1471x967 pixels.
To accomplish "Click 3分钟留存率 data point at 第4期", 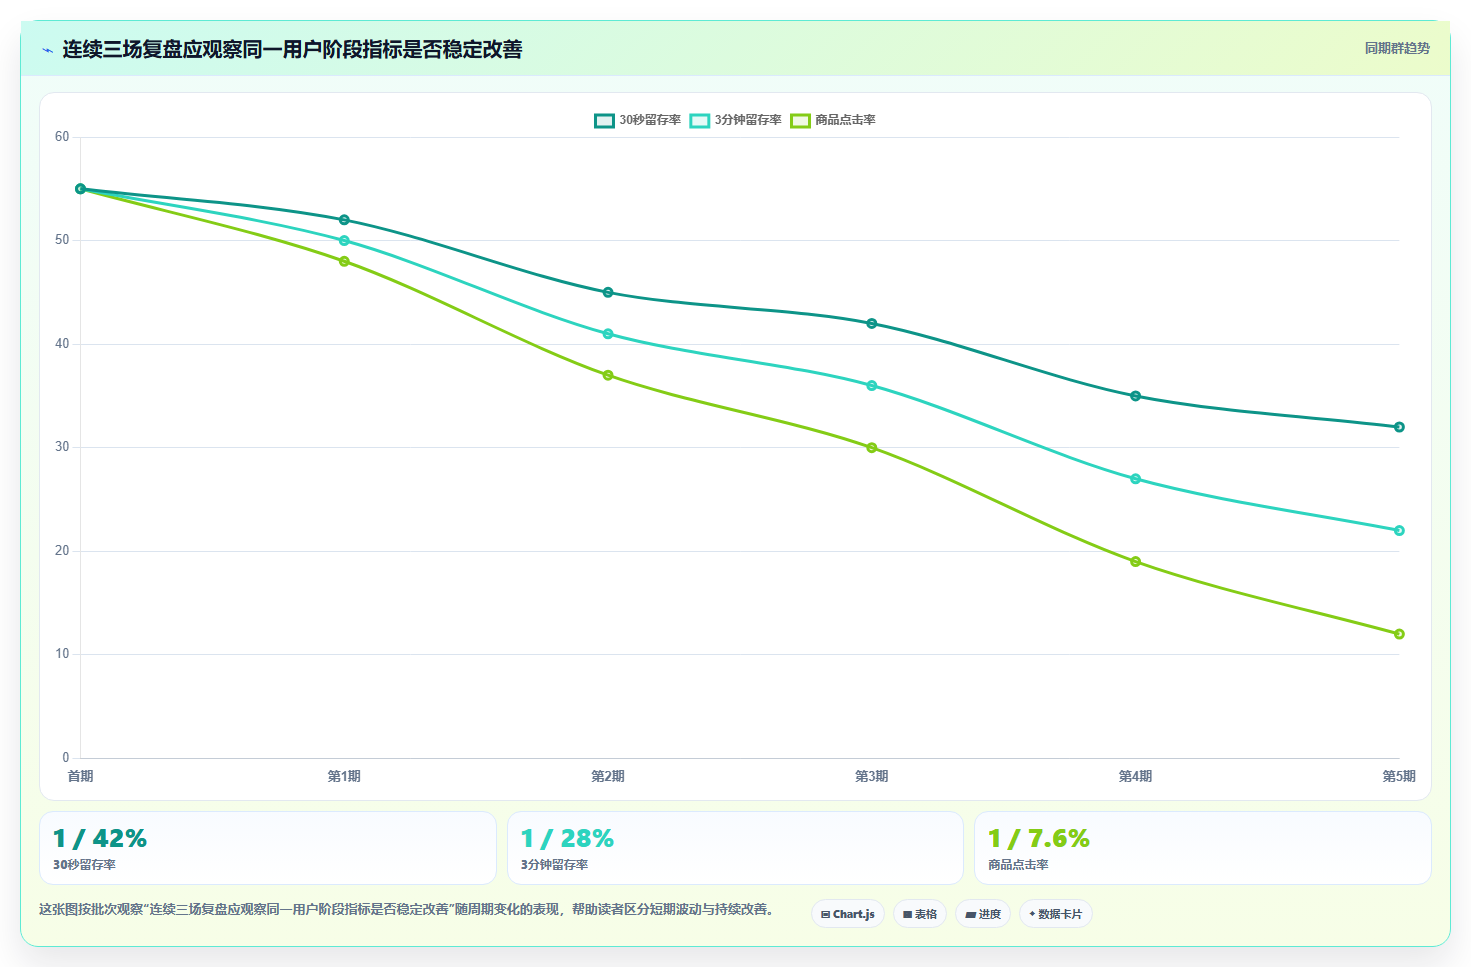I will point(1135,479).
